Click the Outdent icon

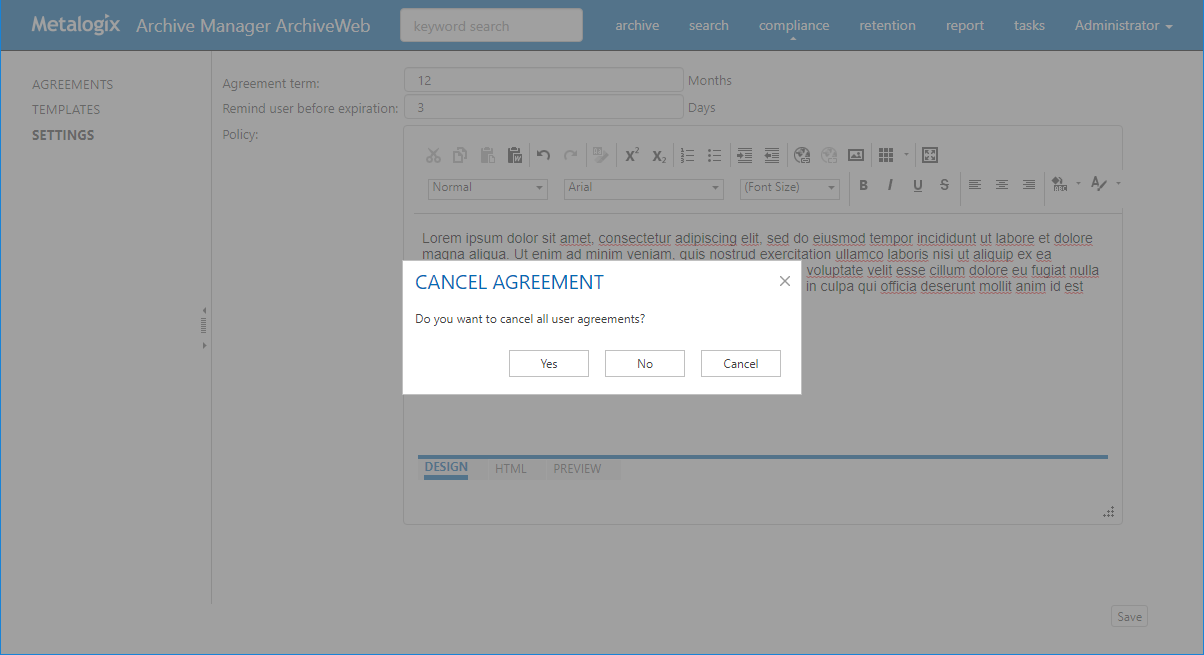click(771, 155)
